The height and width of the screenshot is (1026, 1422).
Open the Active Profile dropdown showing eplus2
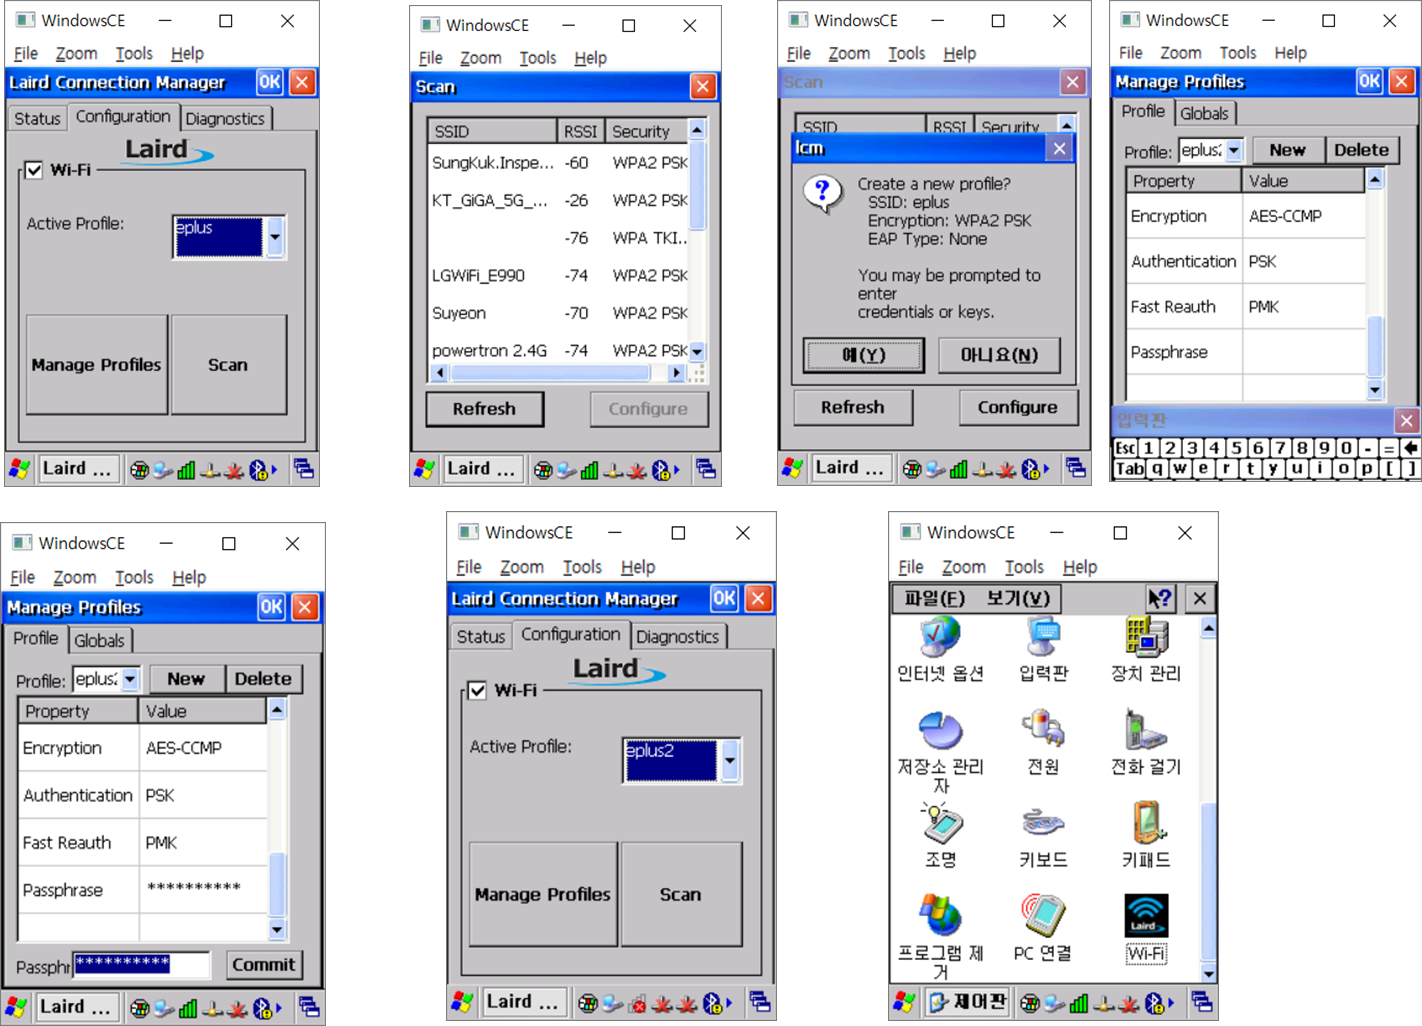tap(730, 761)
